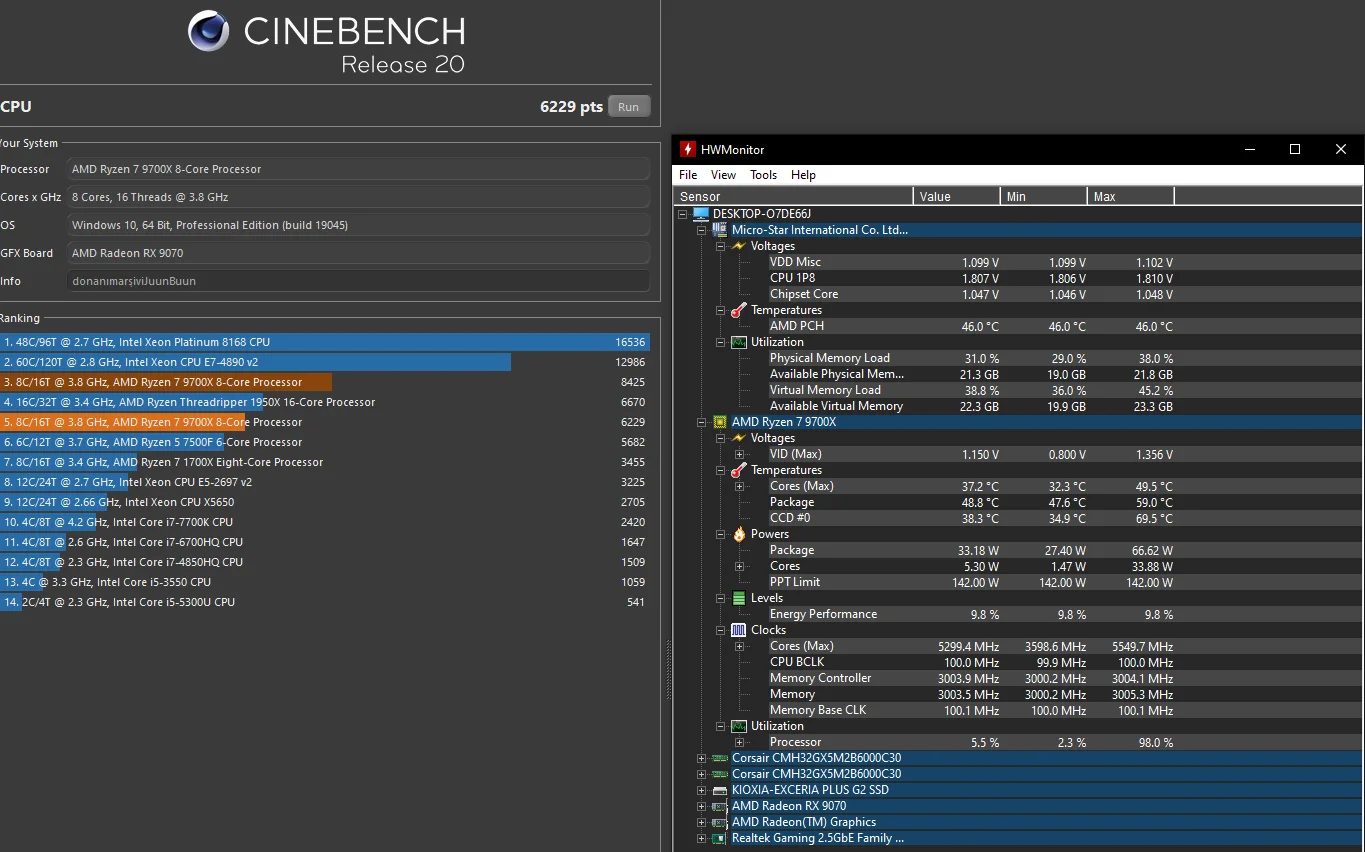
Task: Click the Max column header
Action: [1130, 197]
